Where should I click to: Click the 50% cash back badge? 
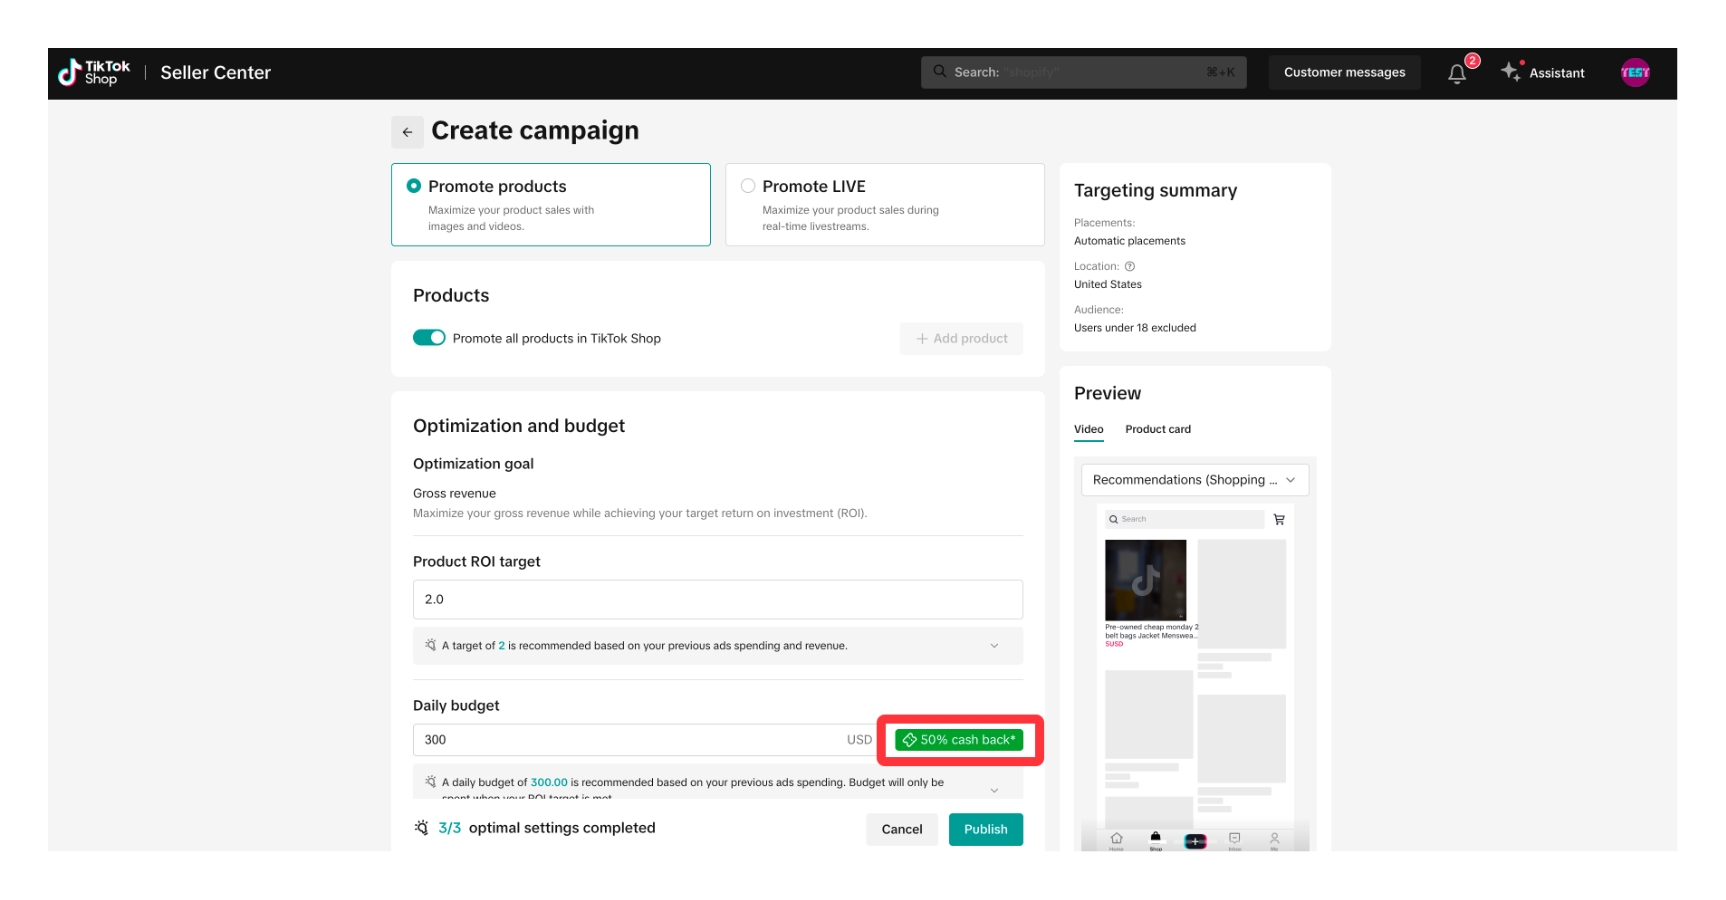tap(958, 740)
